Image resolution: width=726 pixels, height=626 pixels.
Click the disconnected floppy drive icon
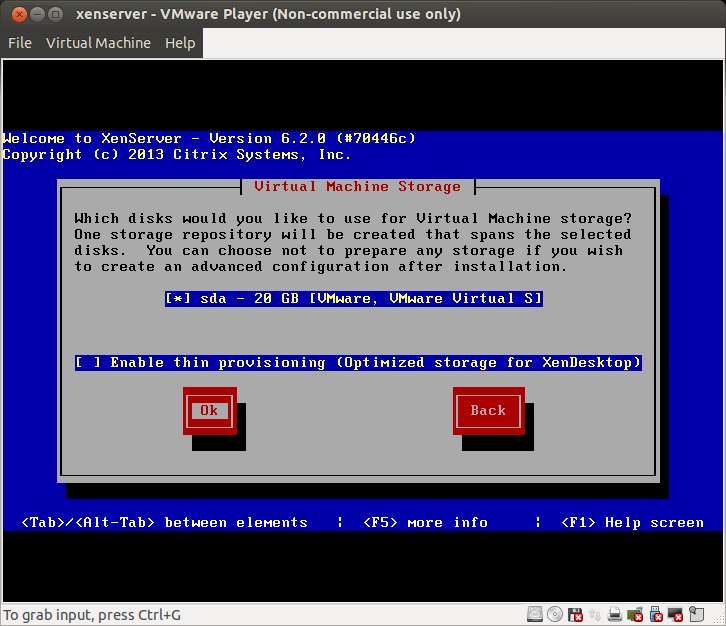576,614
